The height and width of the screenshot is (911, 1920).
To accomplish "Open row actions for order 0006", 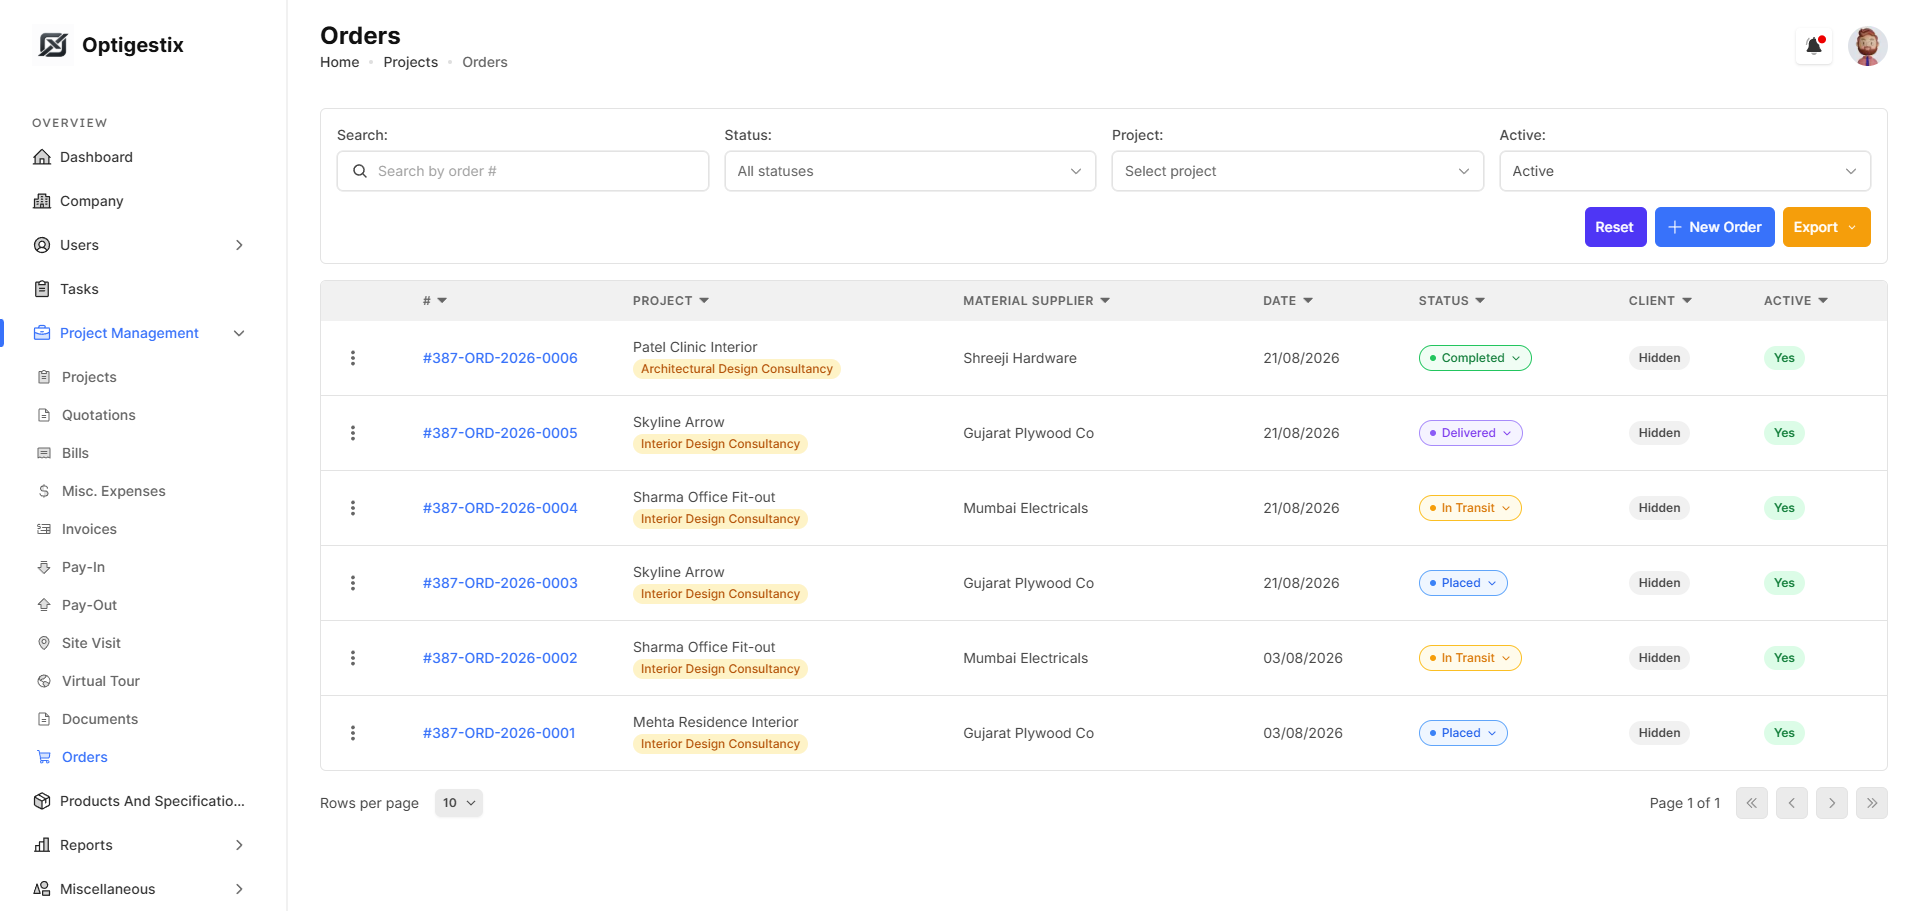I will pos(353,358).
